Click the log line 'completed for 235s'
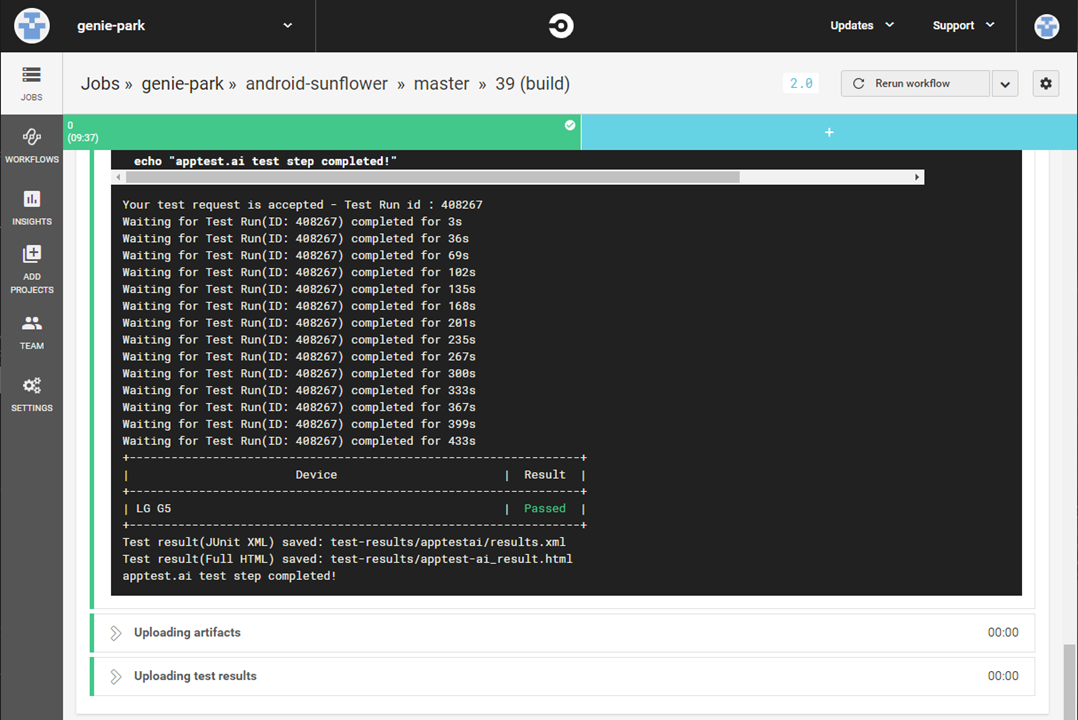This screenshot has width=1078, height=720. (299, 340)
